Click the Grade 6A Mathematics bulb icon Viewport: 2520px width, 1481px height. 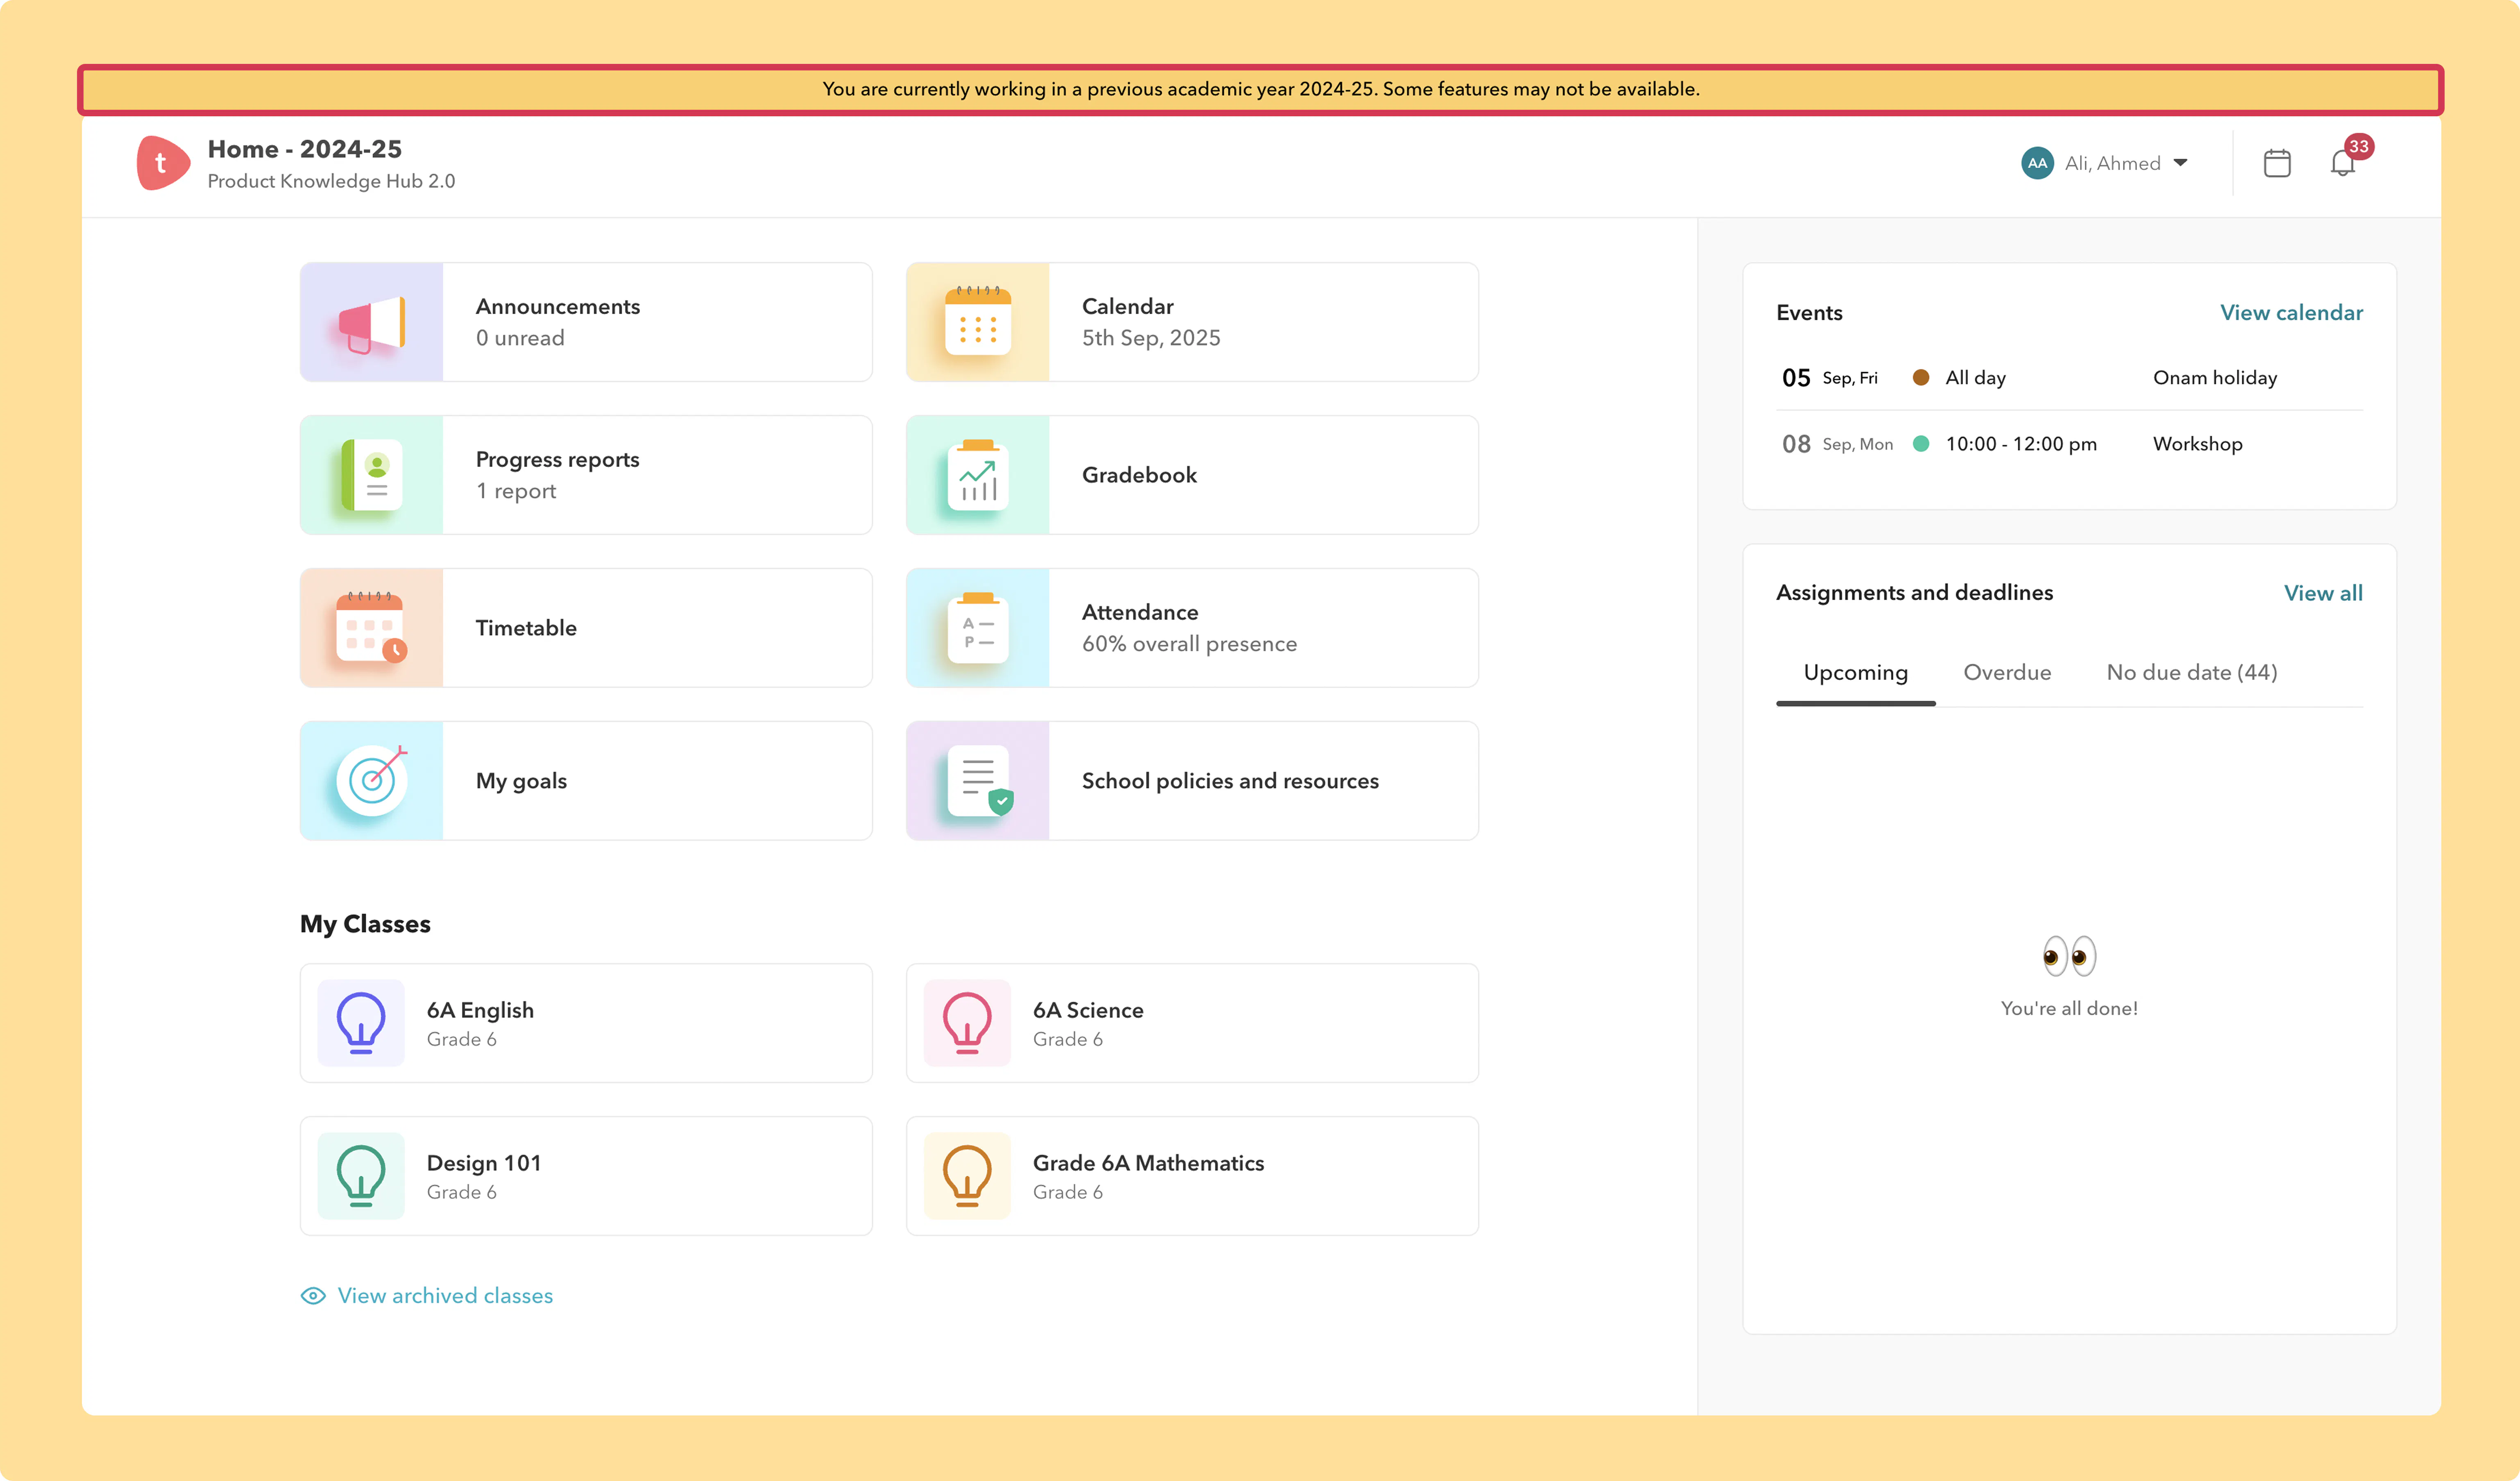click(967, 1176)
